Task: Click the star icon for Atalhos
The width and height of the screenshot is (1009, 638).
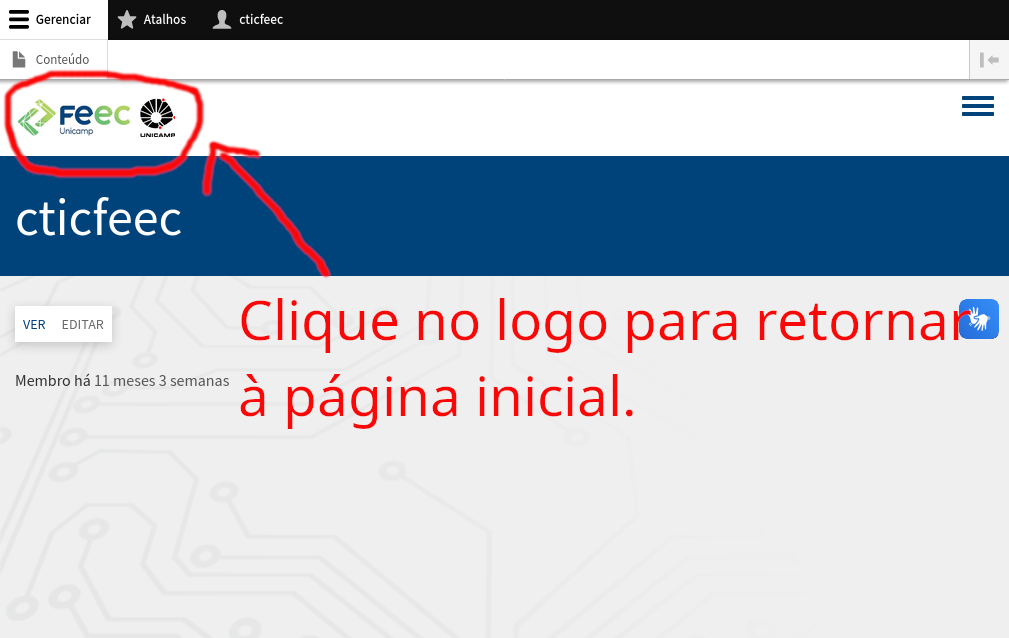Action: [127, 19]
